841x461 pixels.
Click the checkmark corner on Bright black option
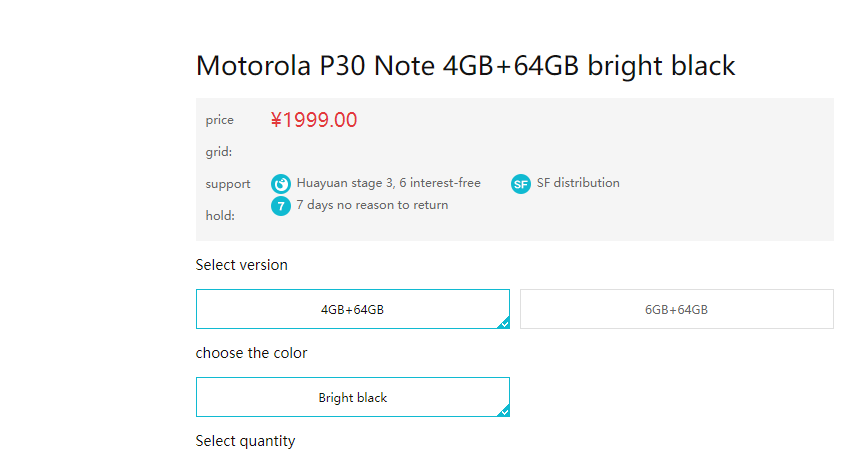coord(504,411)
